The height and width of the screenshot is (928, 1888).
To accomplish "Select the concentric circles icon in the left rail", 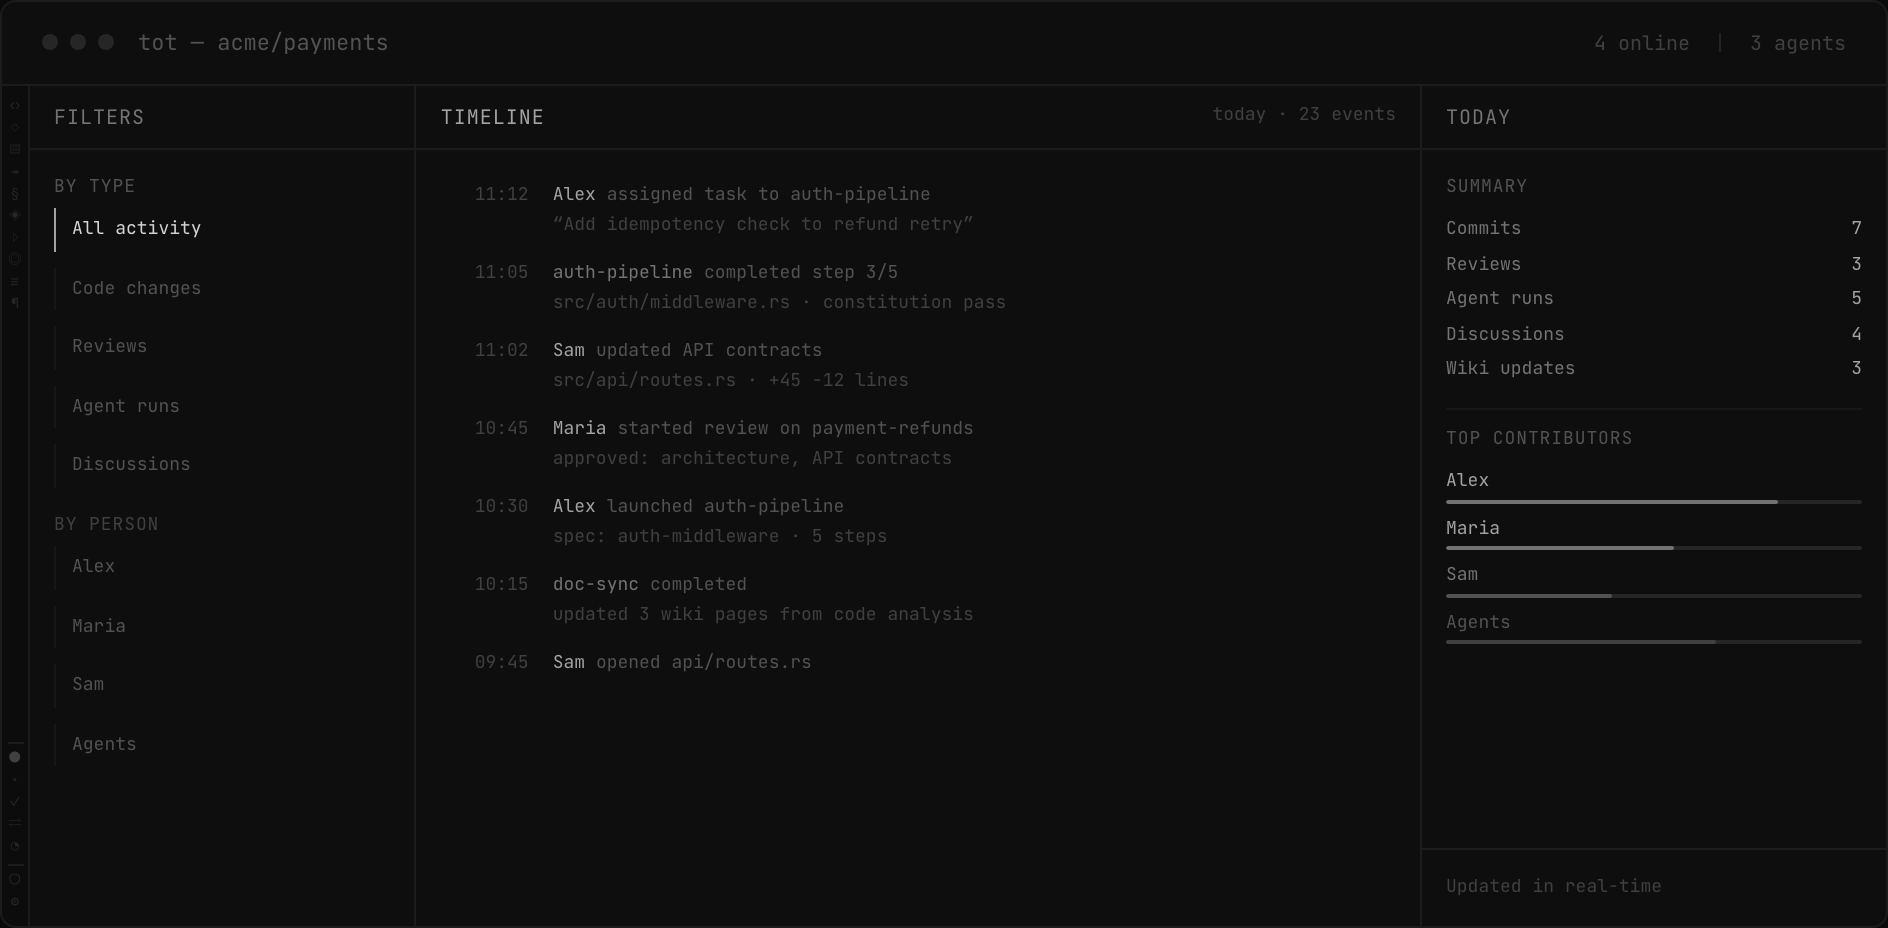I will [15, 259].
